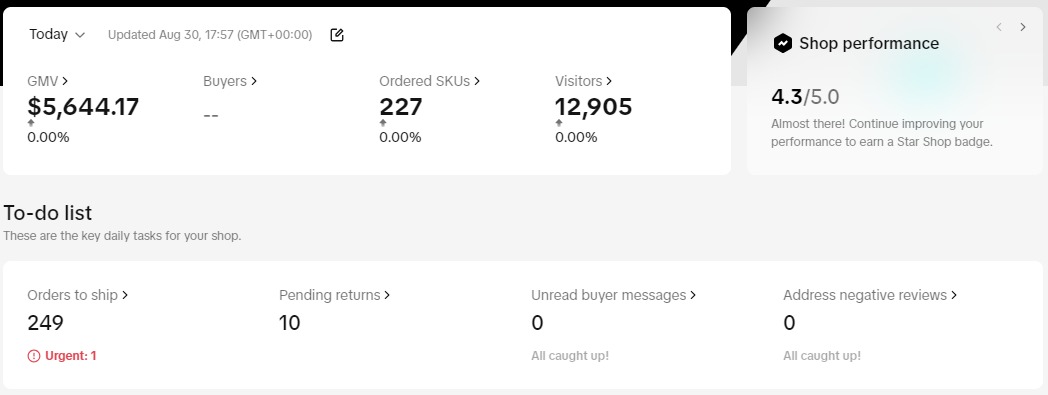Click the 4.3/5.0 shop performance score
The height and width of the screenshot is (395, 1048).
805,97
